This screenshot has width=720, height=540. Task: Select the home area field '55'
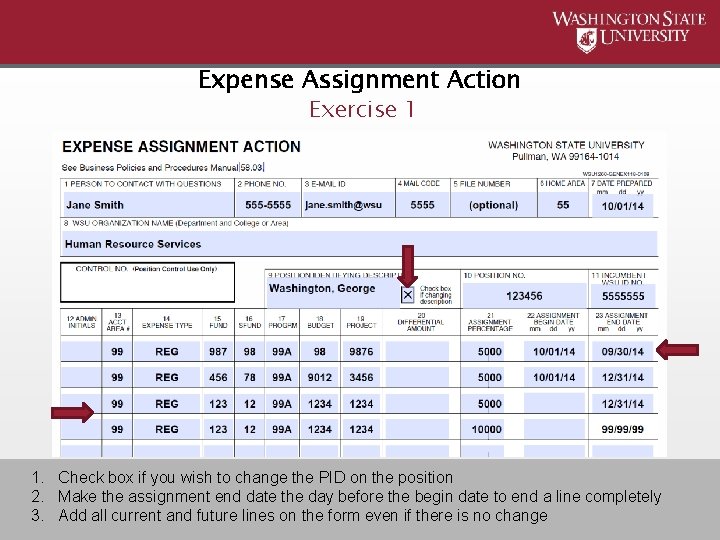[x=563, y=205]
